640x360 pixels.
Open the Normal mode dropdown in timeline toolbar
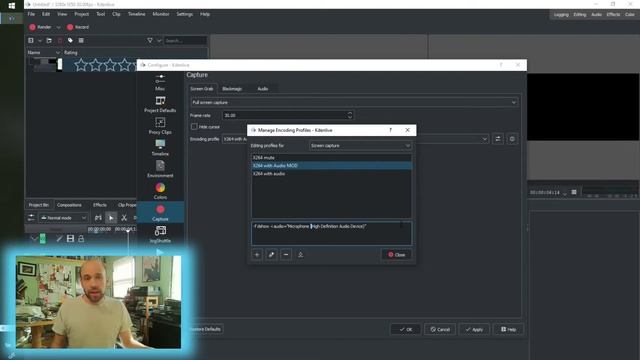pyautogui.click(x=63, y=218)
